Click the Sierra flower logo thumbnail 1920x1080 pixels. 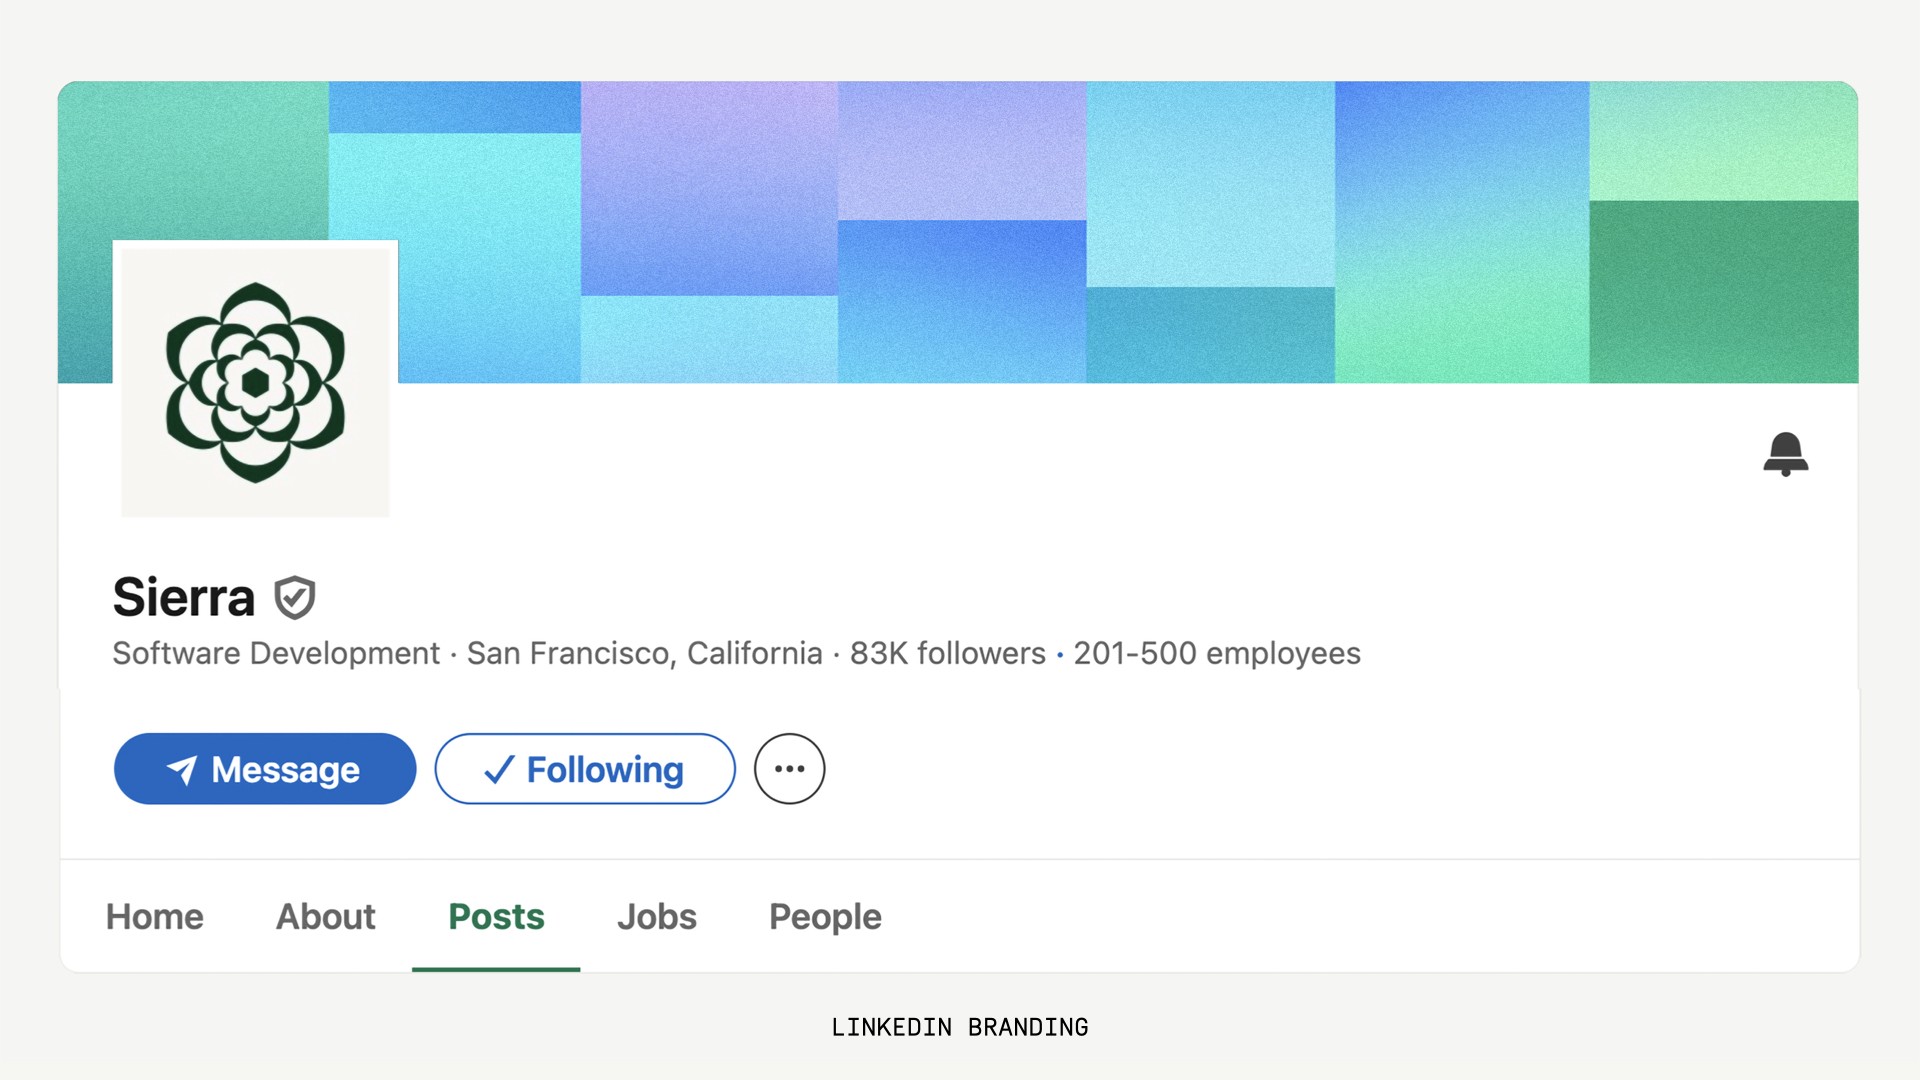(x=255, y=382)
